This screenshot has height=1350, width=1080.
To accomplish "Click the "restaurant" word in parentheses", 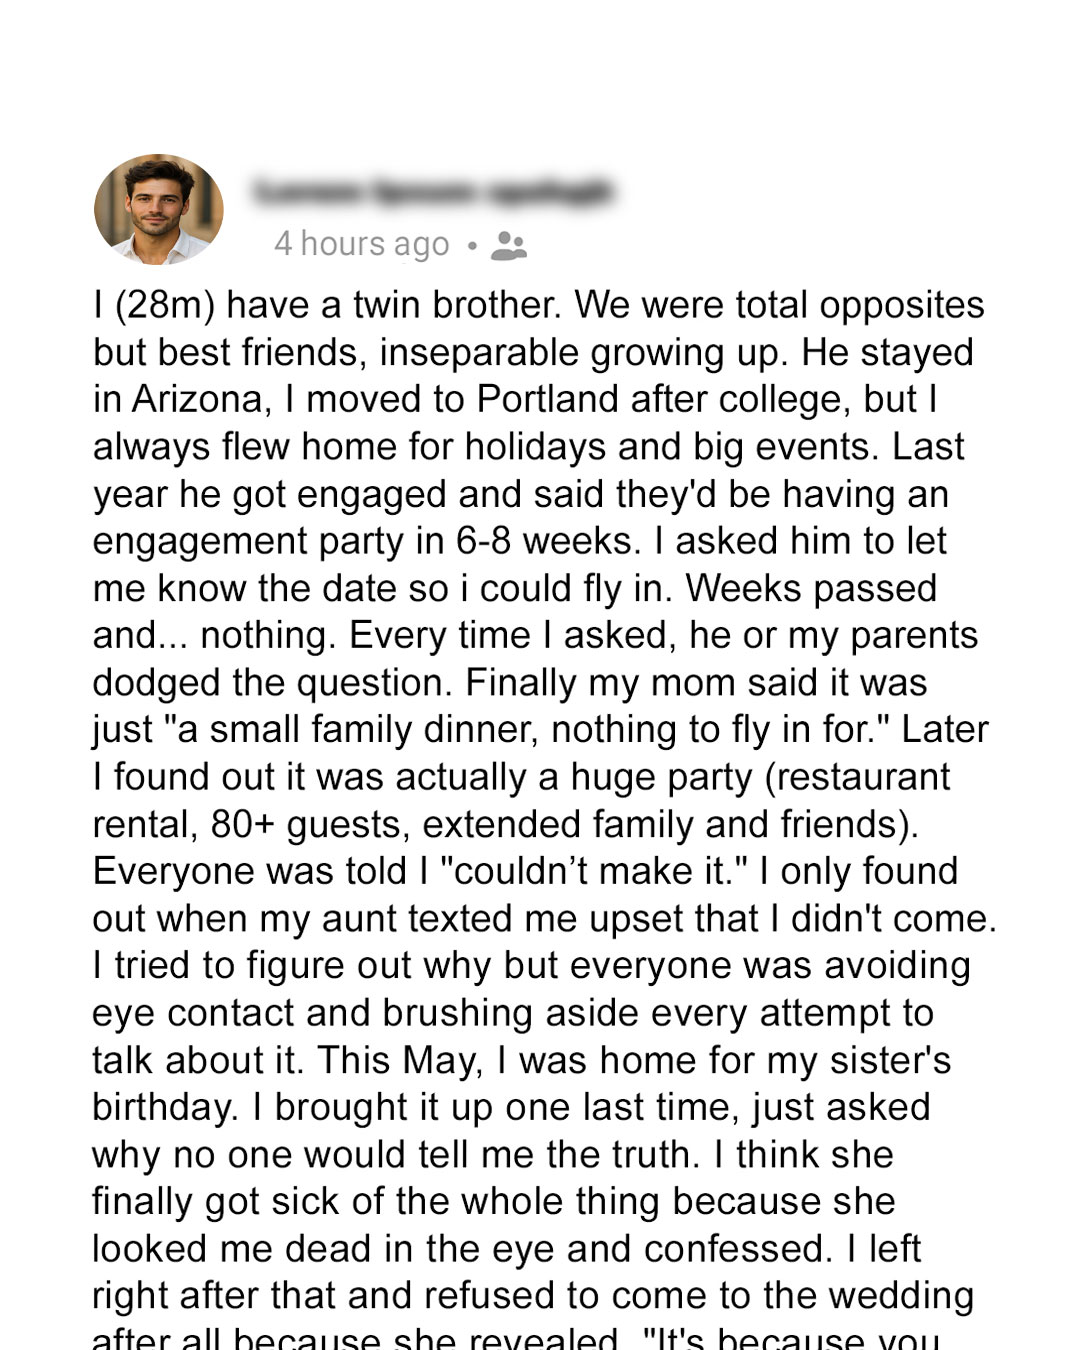I will click(856, 777).
